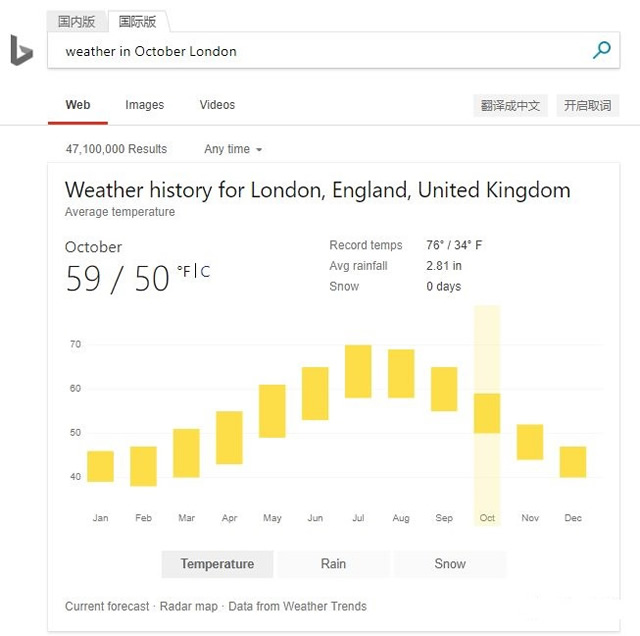Click the magnifier search icon
640x636 pixels.
click(x=601, y=50)
